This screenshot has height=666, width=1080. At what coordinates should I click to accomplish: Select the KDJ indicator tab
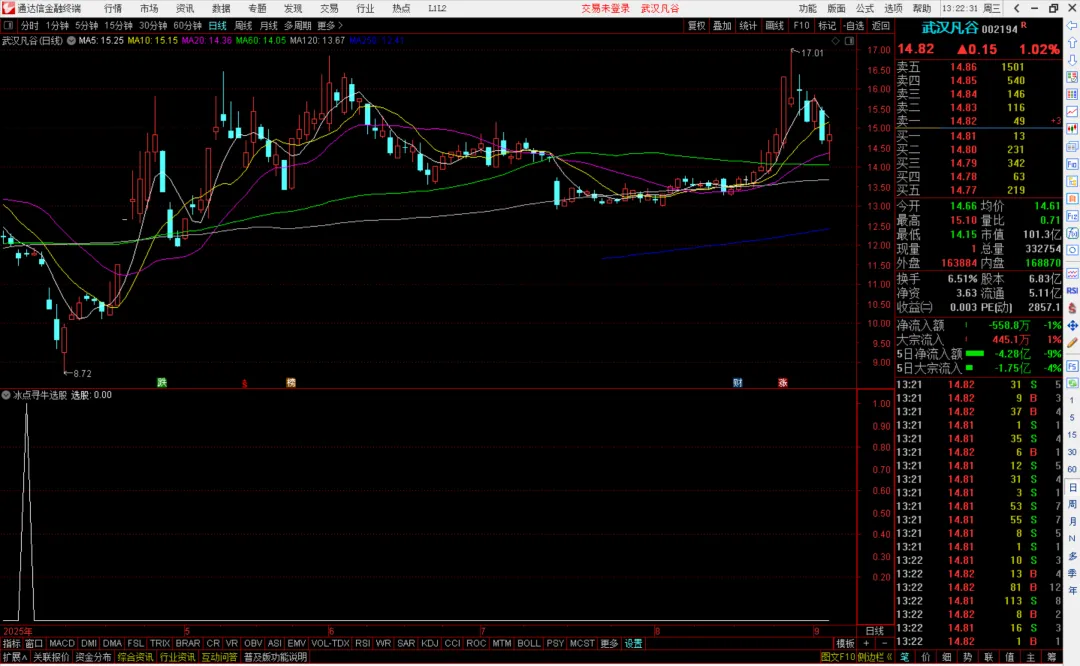(429, 644)
